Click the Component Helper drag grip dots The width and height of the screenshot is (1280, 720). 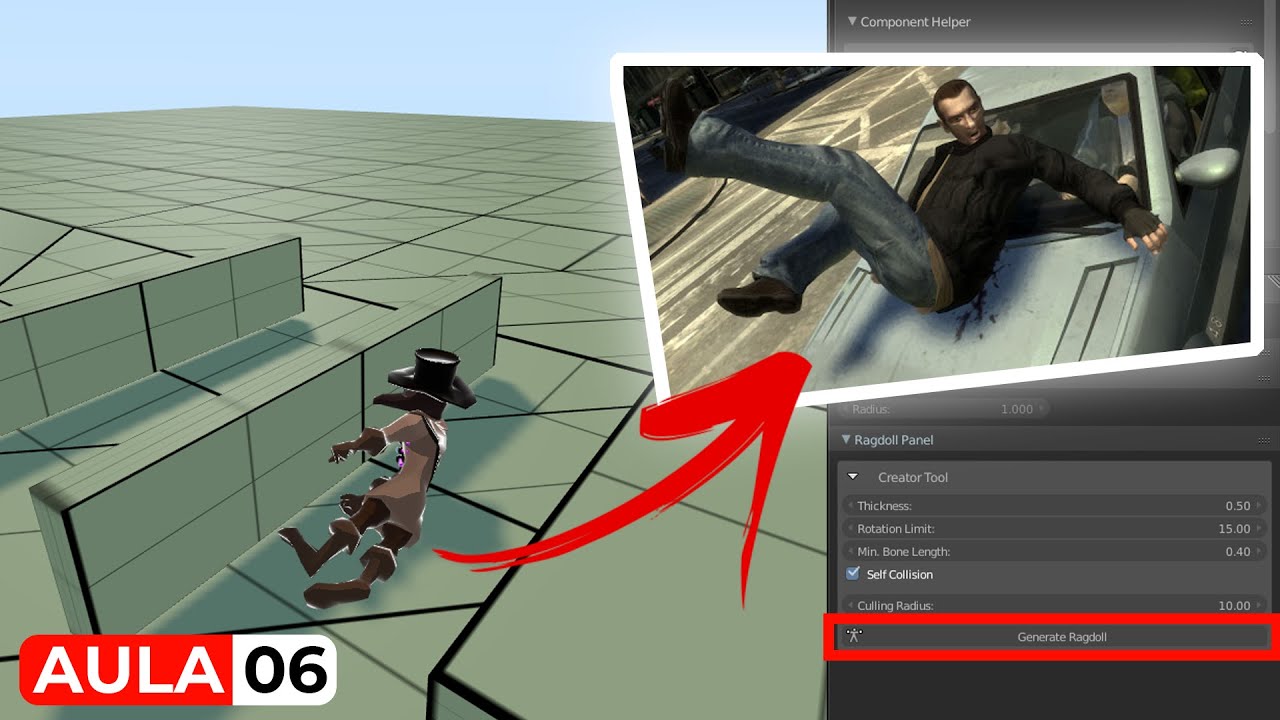coord(1246,22)
